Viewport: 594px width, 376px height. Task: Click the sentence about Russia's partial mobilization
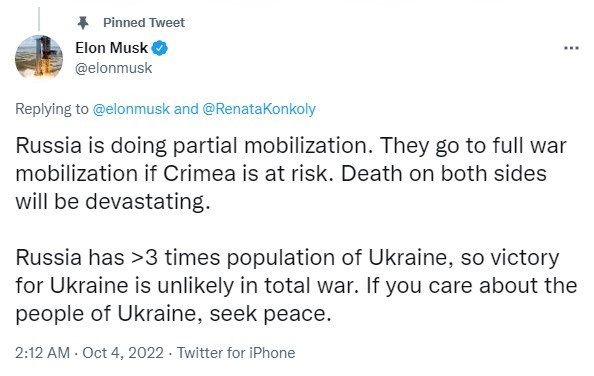pyautogui.click(x=194, y=145)
